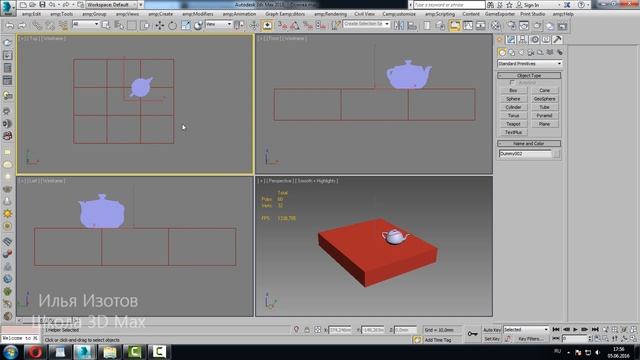Screen dimensions: 640x360
Task: Click the Teapot primitive button
Action: pos(513,124)
